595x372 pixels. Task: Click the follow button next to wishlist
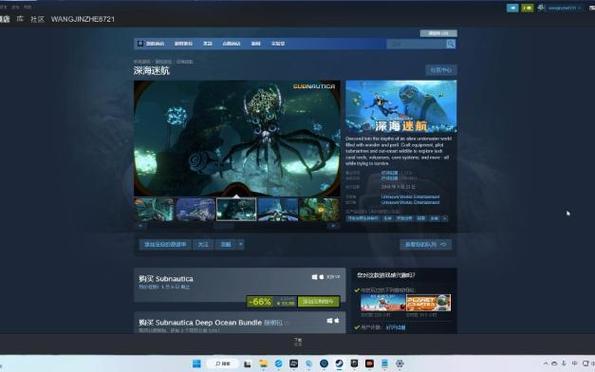pyautogui.click(x=203, y=244)
